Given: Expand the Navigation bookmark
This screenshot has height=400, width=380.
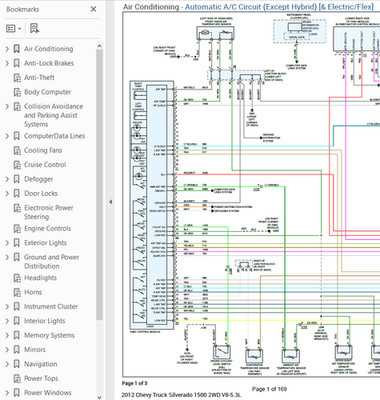Looking at the screenshot, I should tap(7, 364).
